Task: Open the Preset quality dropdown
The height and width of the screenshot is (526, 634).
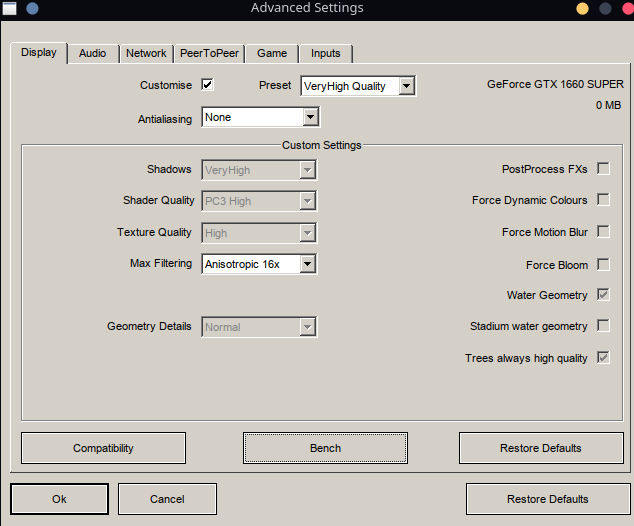Action: pyautogui.click(x=358, y=86)
